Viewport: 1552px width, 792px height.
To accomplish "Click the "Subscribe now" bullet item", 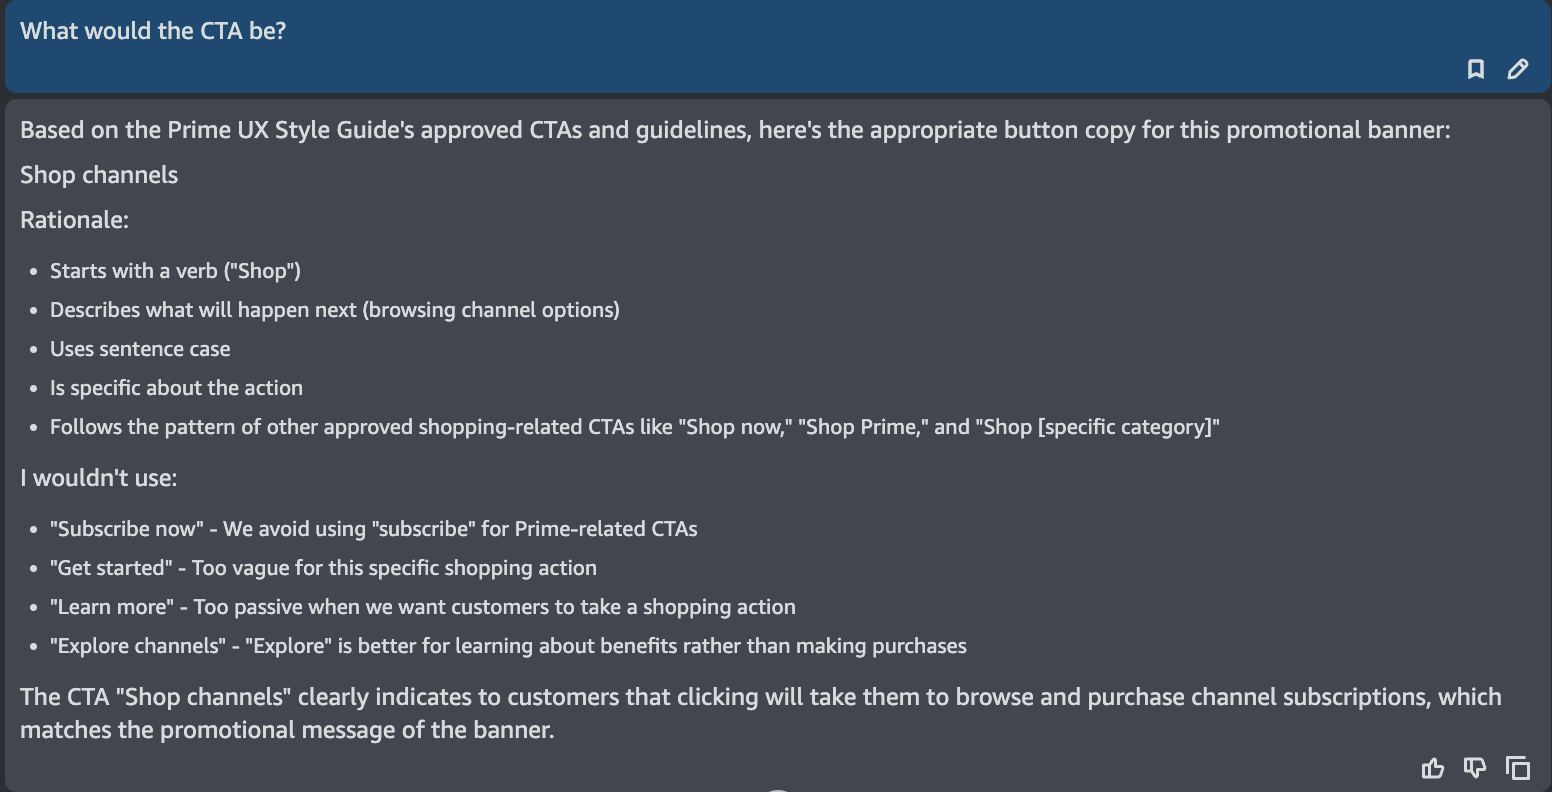I will click(x=374, y=529).
